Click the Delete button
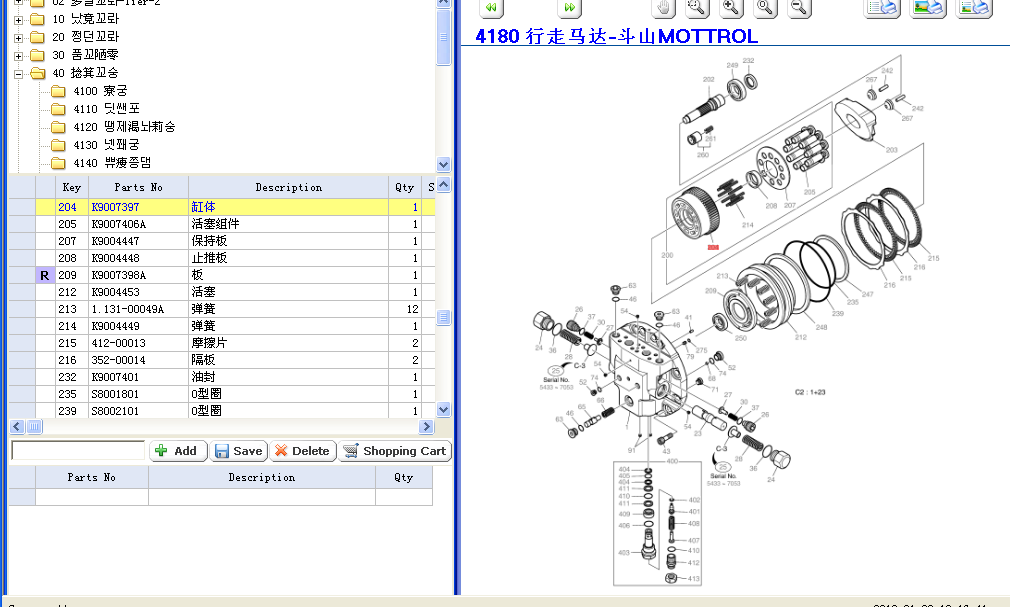Screen dimensions: 1010x607 tap(303, 451)
